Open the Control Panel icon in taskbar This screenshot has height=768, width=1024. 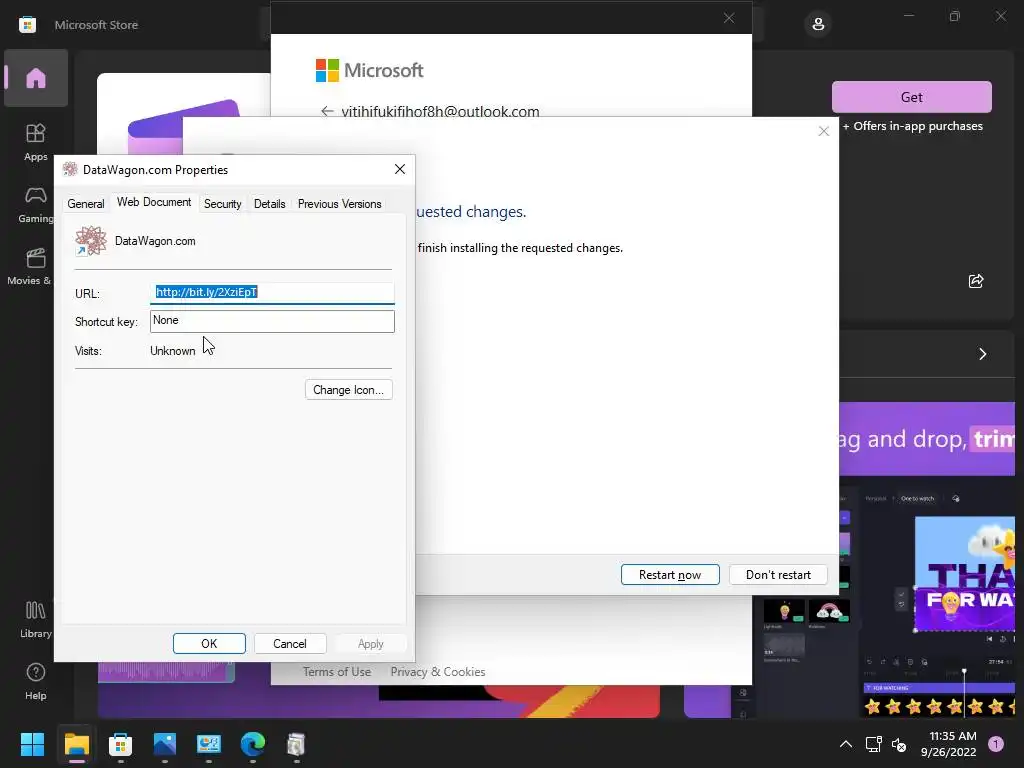(x=208, y=744)
